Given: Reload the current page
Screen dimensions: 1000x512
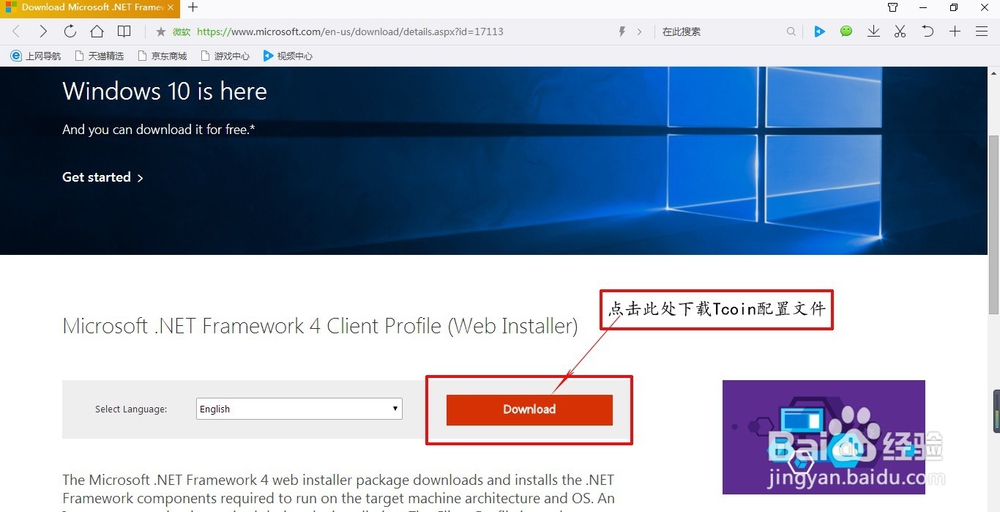Looking at the screenshot, I should click(x=70, y=31).
